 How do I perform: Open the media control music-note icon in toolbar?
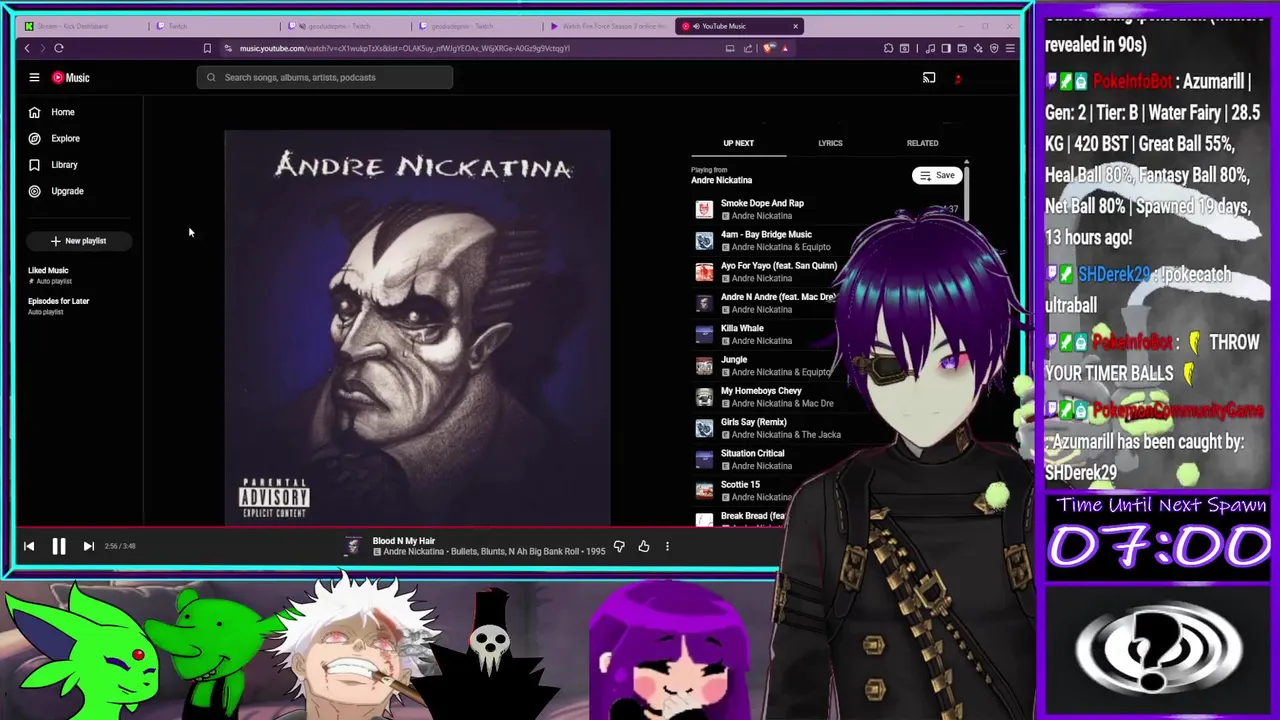pos(930,48)
